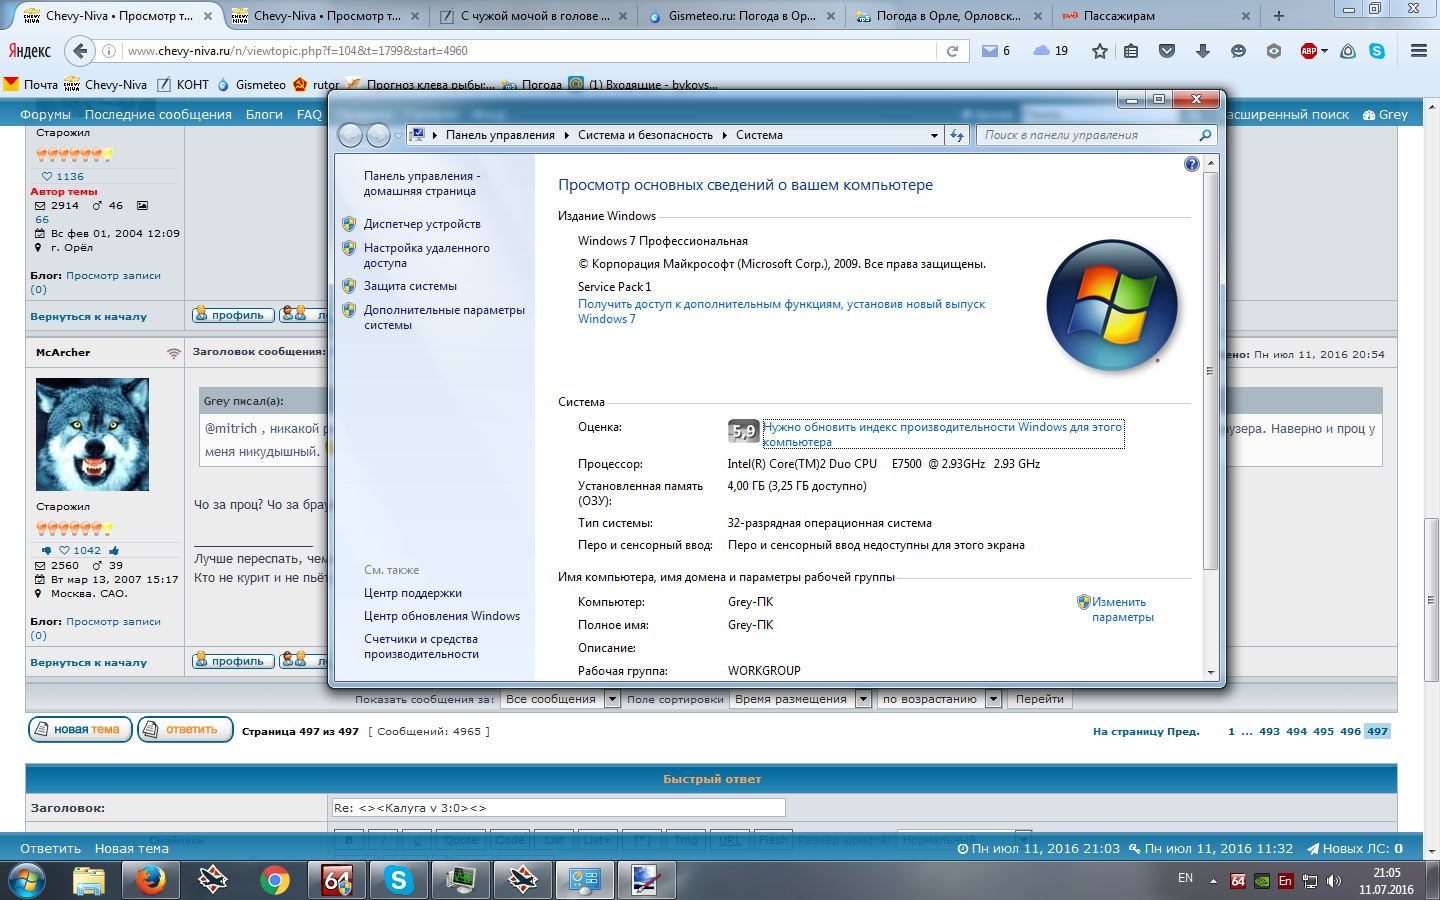Bookmark this page with the star icon
The width and height of the screenshot is (1440, 900).
point(1100,51)
